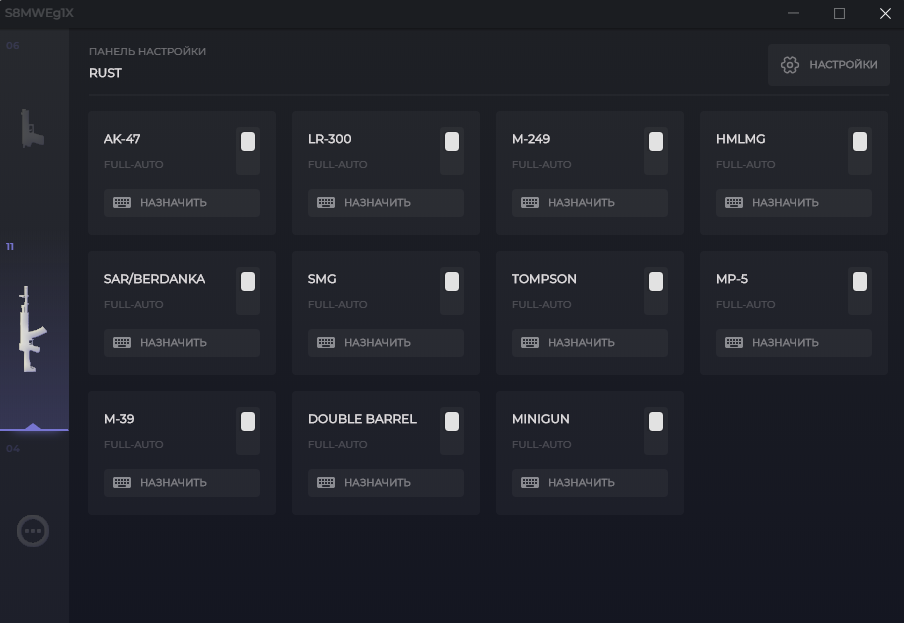Viewport: 904px width, 623px height.
Task: Toggle the SMG switch
Action: [x=452, y=290]
